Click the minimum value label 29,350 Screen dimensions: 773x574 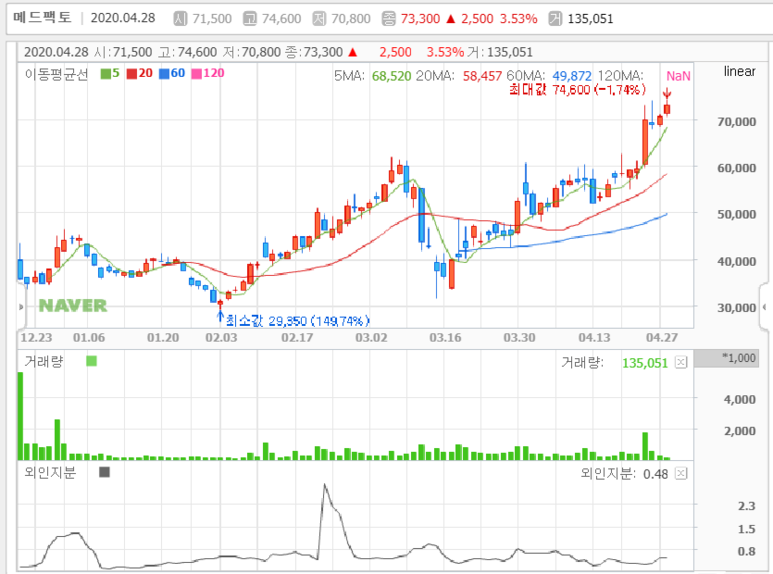pyautogui.click(x=297, y=321)
